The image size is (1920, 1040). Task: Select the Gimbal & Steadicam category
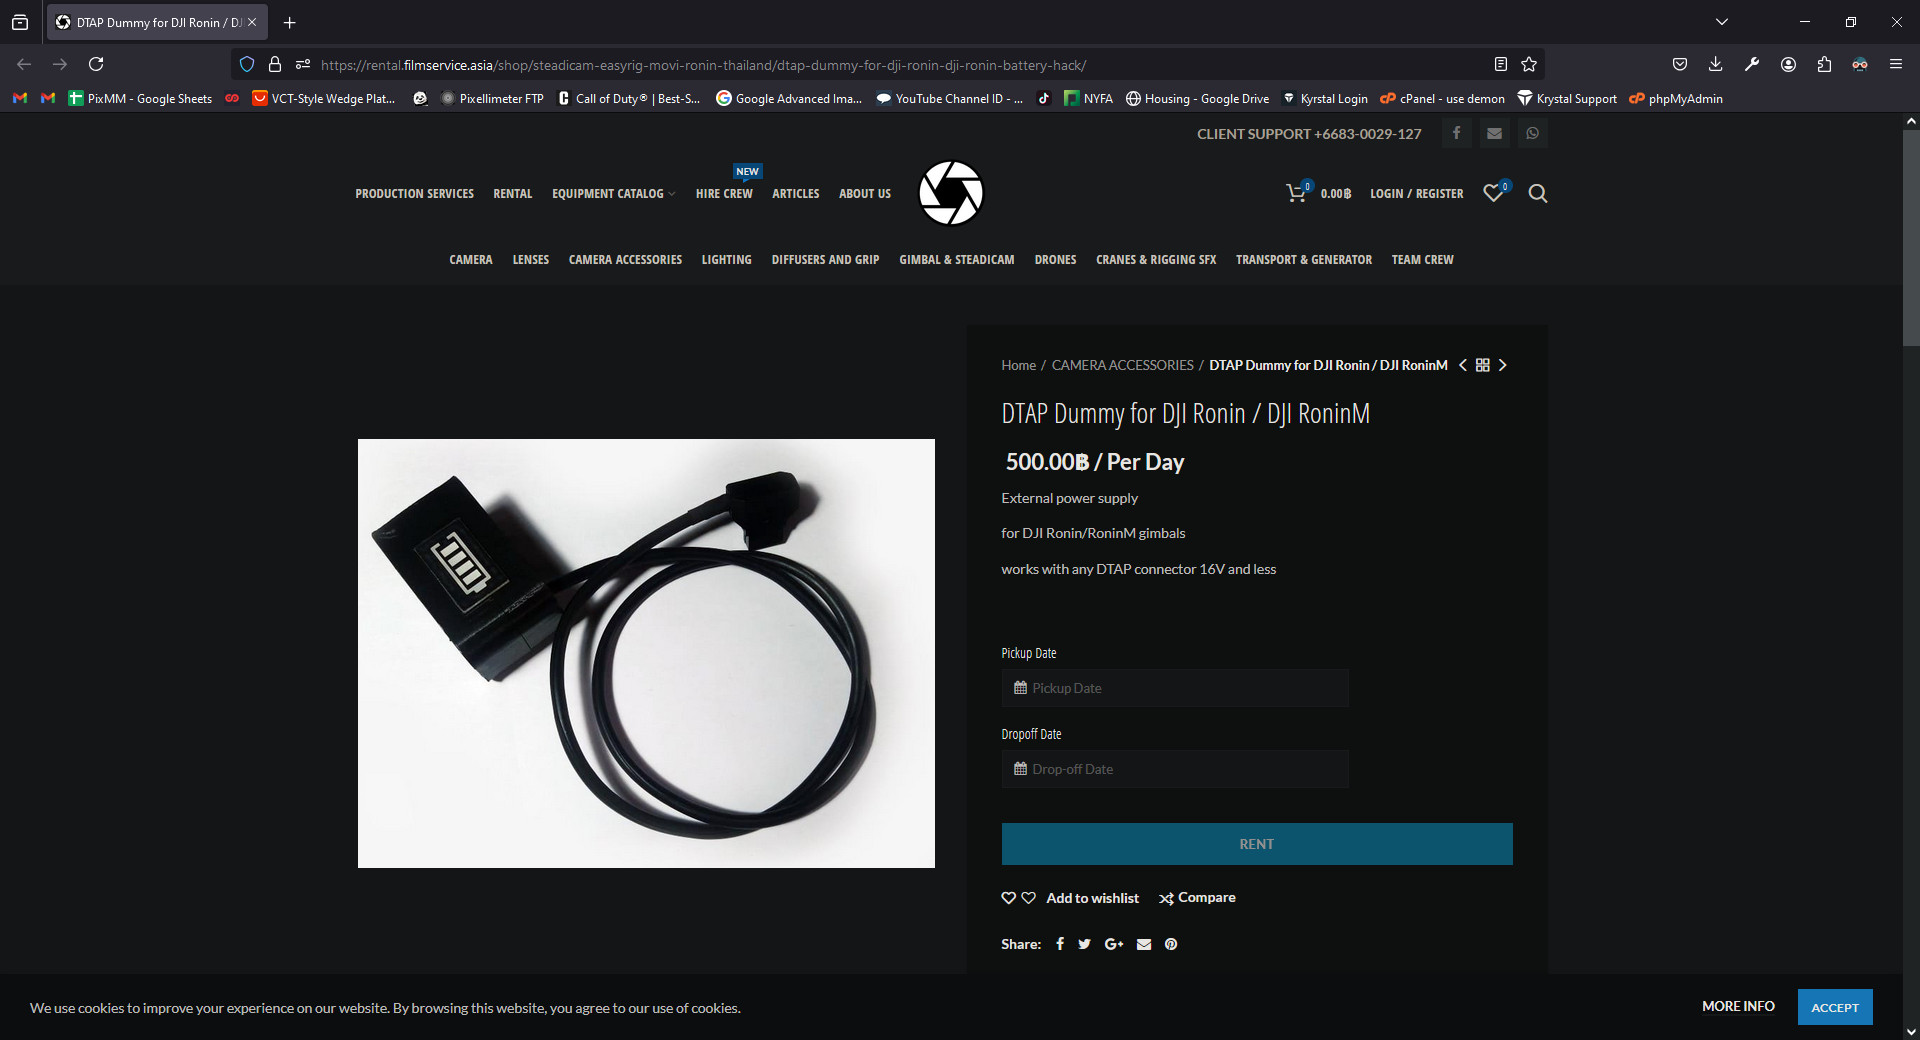(x=956, y=260)
